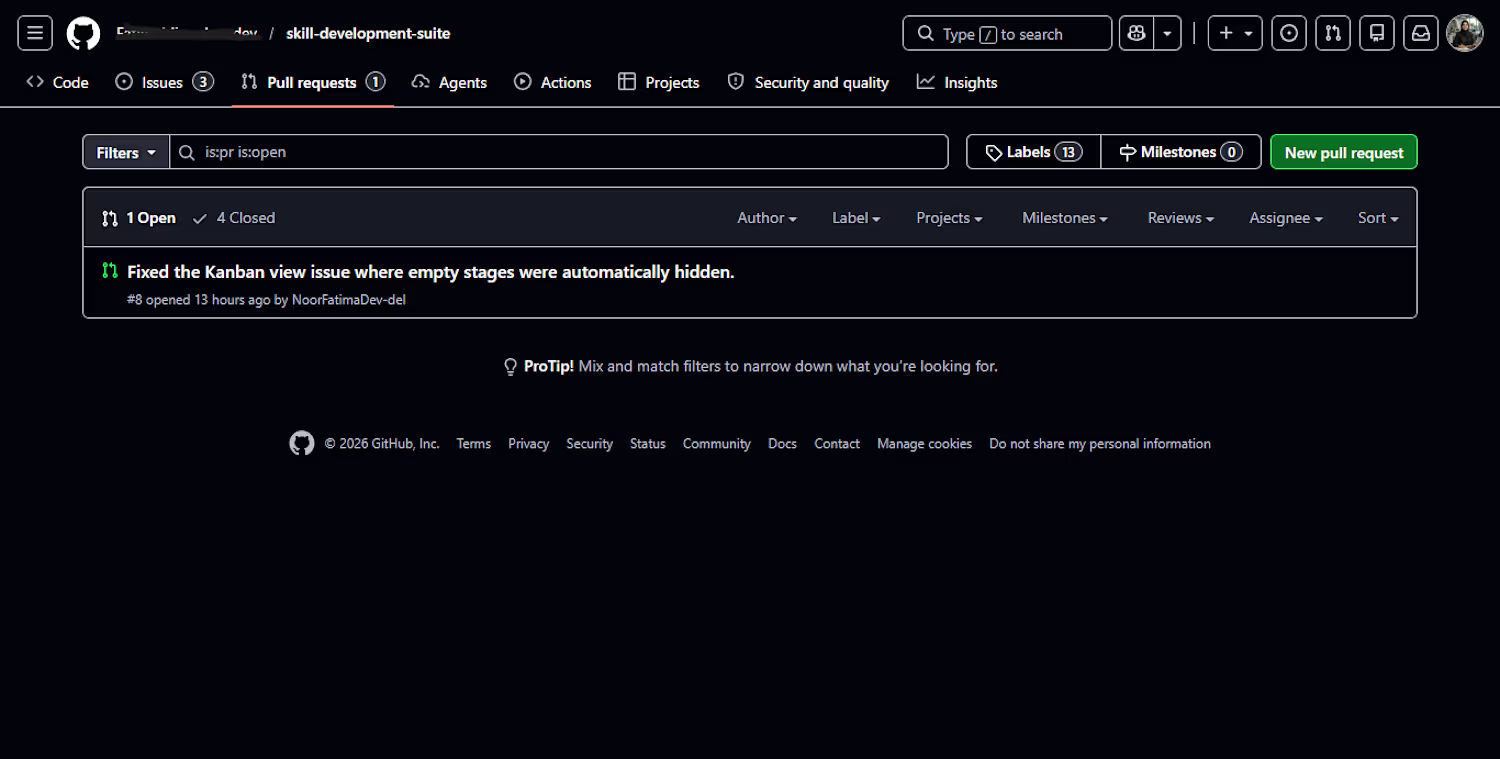Click 'Do not share my personal information'
This screenshot has height=759, width=1500.
tap(1100, 444)
